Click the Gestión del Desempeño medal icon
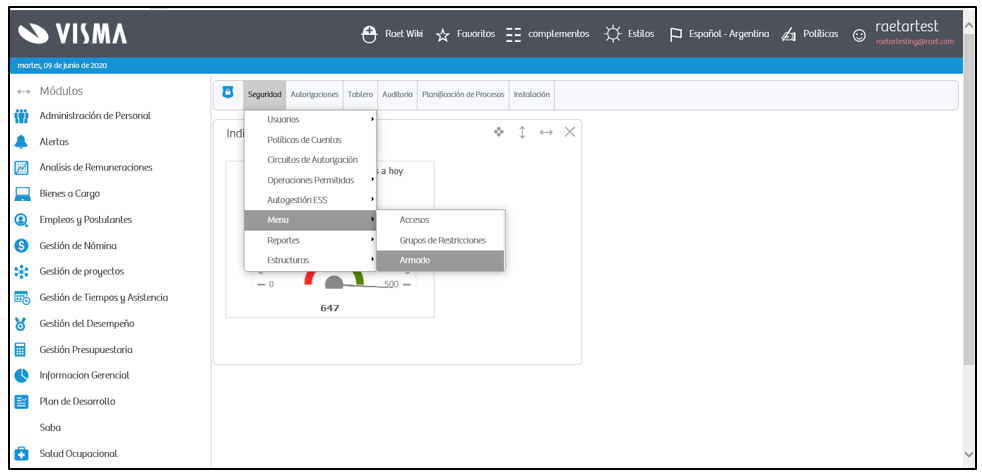 pos(22,324)
